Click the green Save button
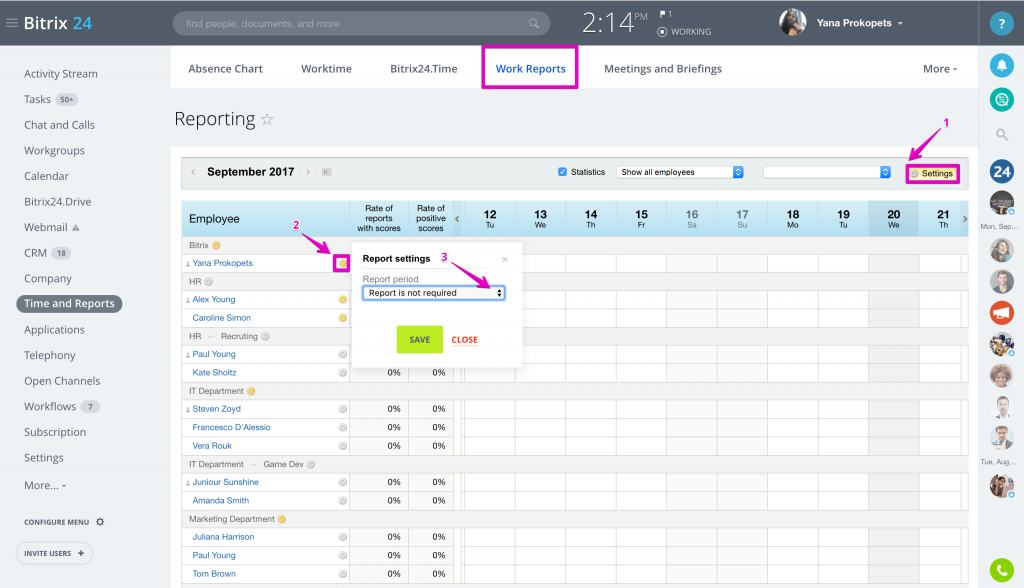 420,340
